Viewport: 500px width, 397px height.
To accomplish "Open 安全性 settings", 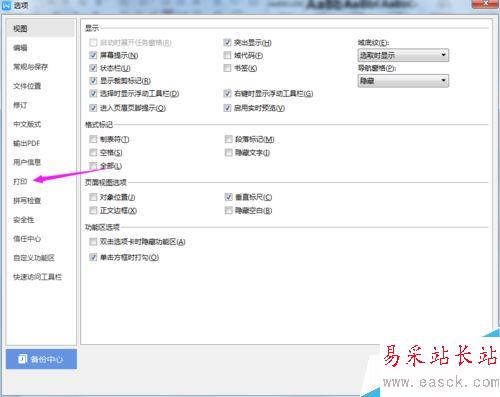I will coord(24,220).
